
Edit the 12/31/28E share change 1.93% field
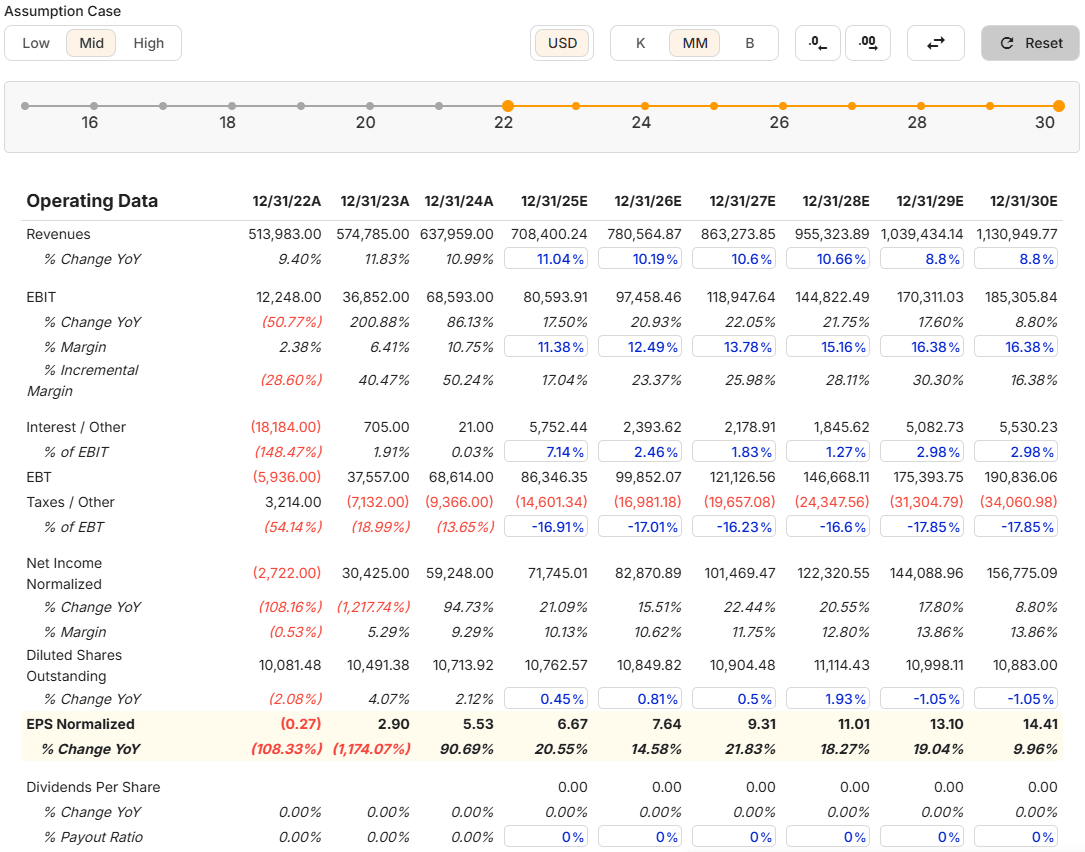pos(828,699)
